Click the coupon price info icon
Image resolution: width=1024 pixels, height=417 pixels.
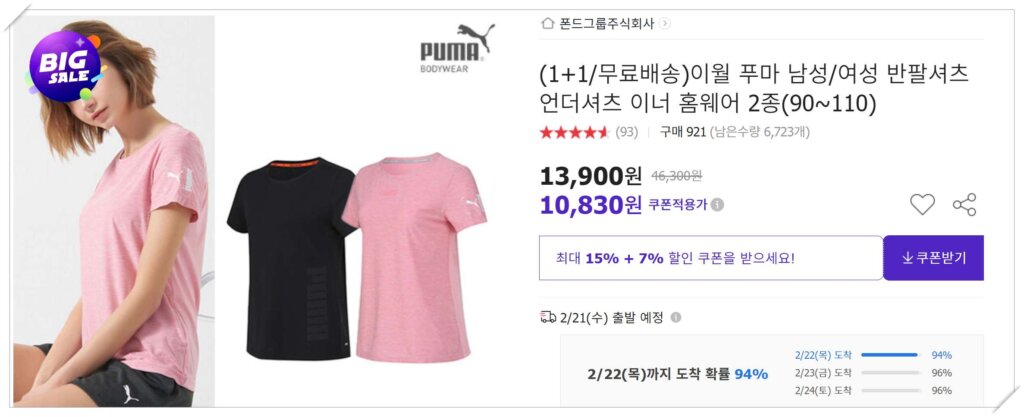pos(717,205)
